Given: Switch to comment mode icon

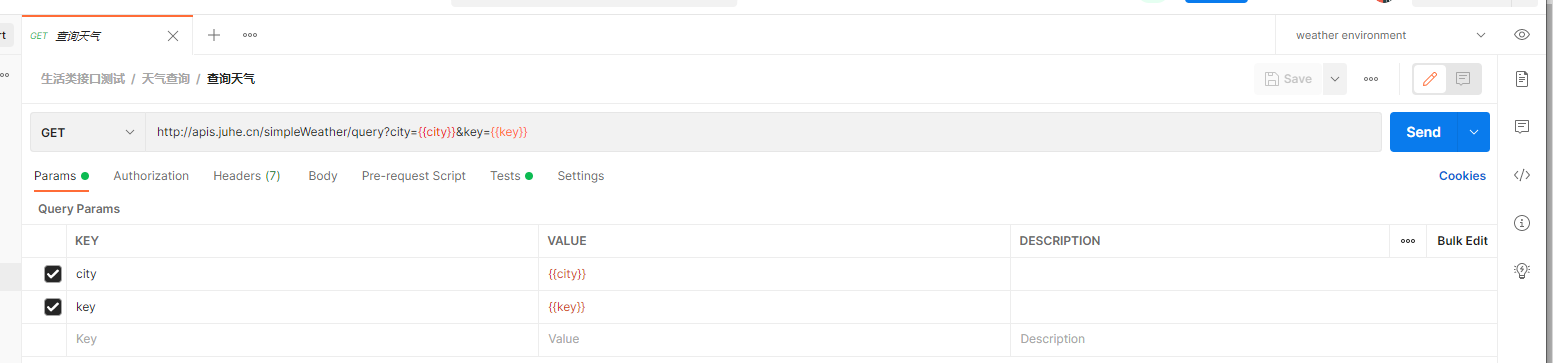Looking at the screenshot, I should tap(1463, 79).
